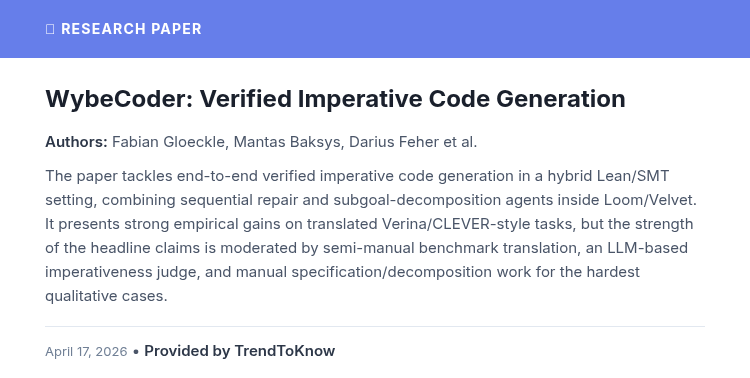
Task: Select author Darius Feher
Action: (394, 142)
